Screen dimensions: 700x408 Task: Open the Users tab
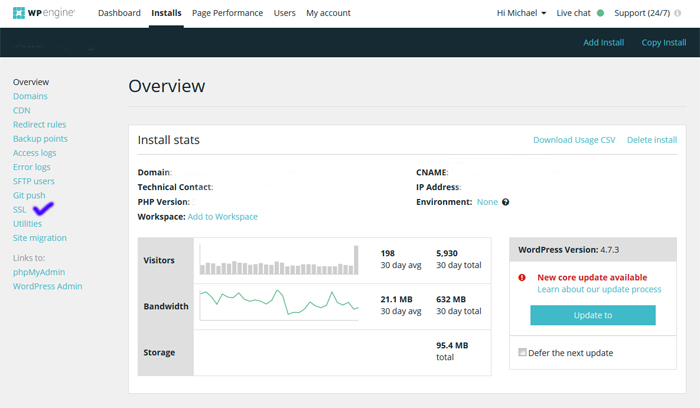tap(284, 13)
